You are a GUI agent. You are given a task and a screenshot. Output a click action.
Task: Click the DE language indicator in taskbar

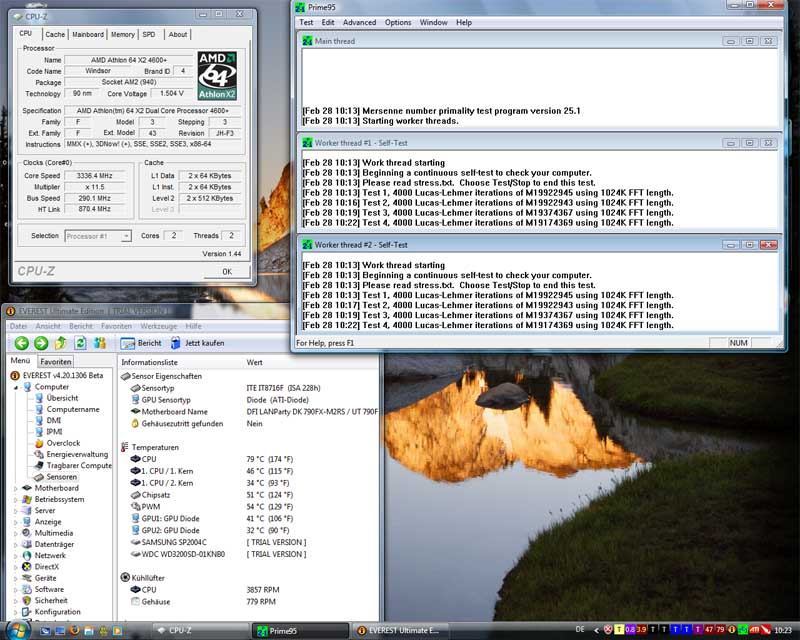[580, 630]
